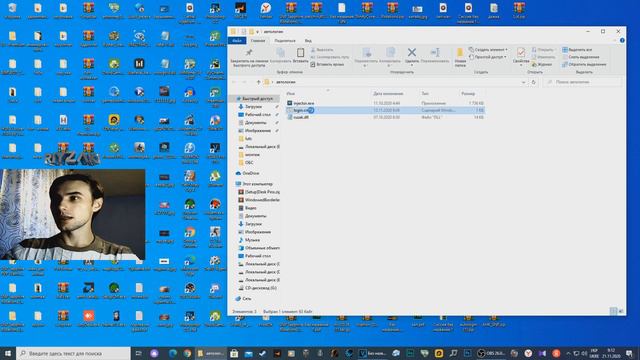The height and width of the screenshot is (360, 640).
Task: Switch to details view toggle in status bar
Action: click(x=613, y=311)
